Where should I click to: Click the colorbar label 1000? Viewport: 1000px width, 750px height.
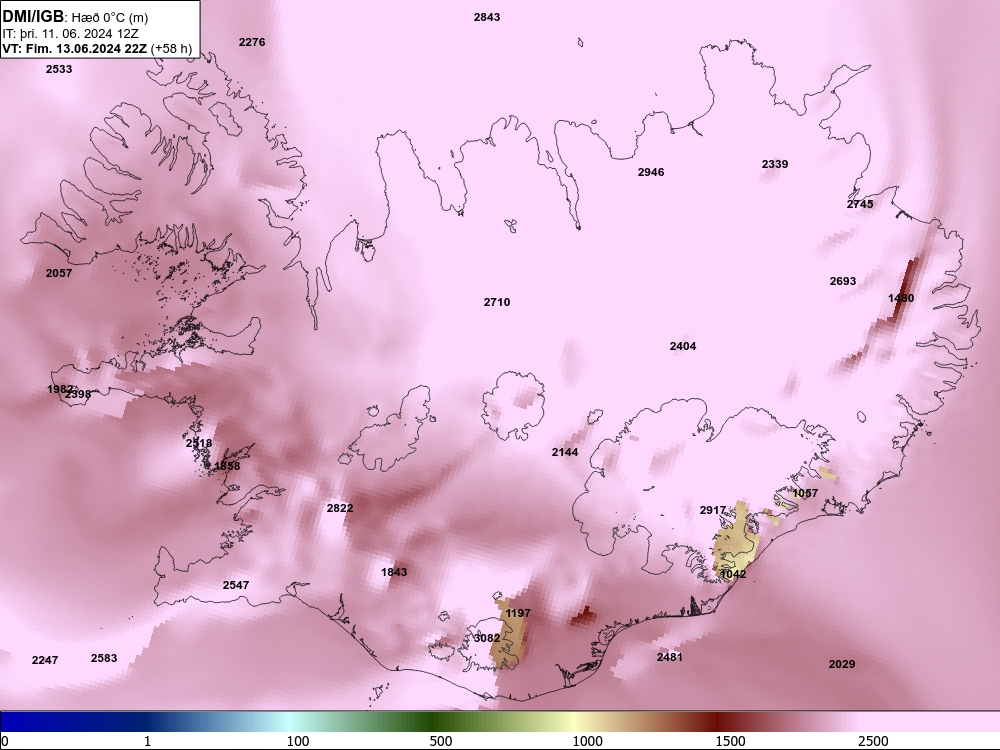(x=587, y=741)
